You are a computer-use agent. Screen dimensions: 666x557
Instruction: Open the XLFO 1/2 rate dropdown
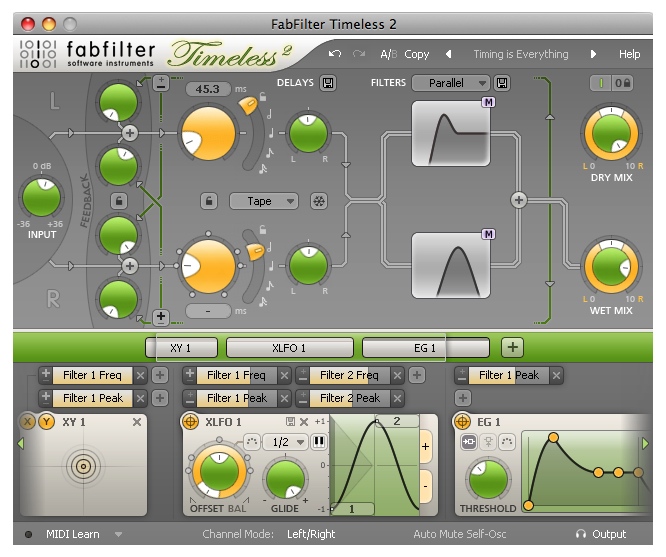click(284, 442)
